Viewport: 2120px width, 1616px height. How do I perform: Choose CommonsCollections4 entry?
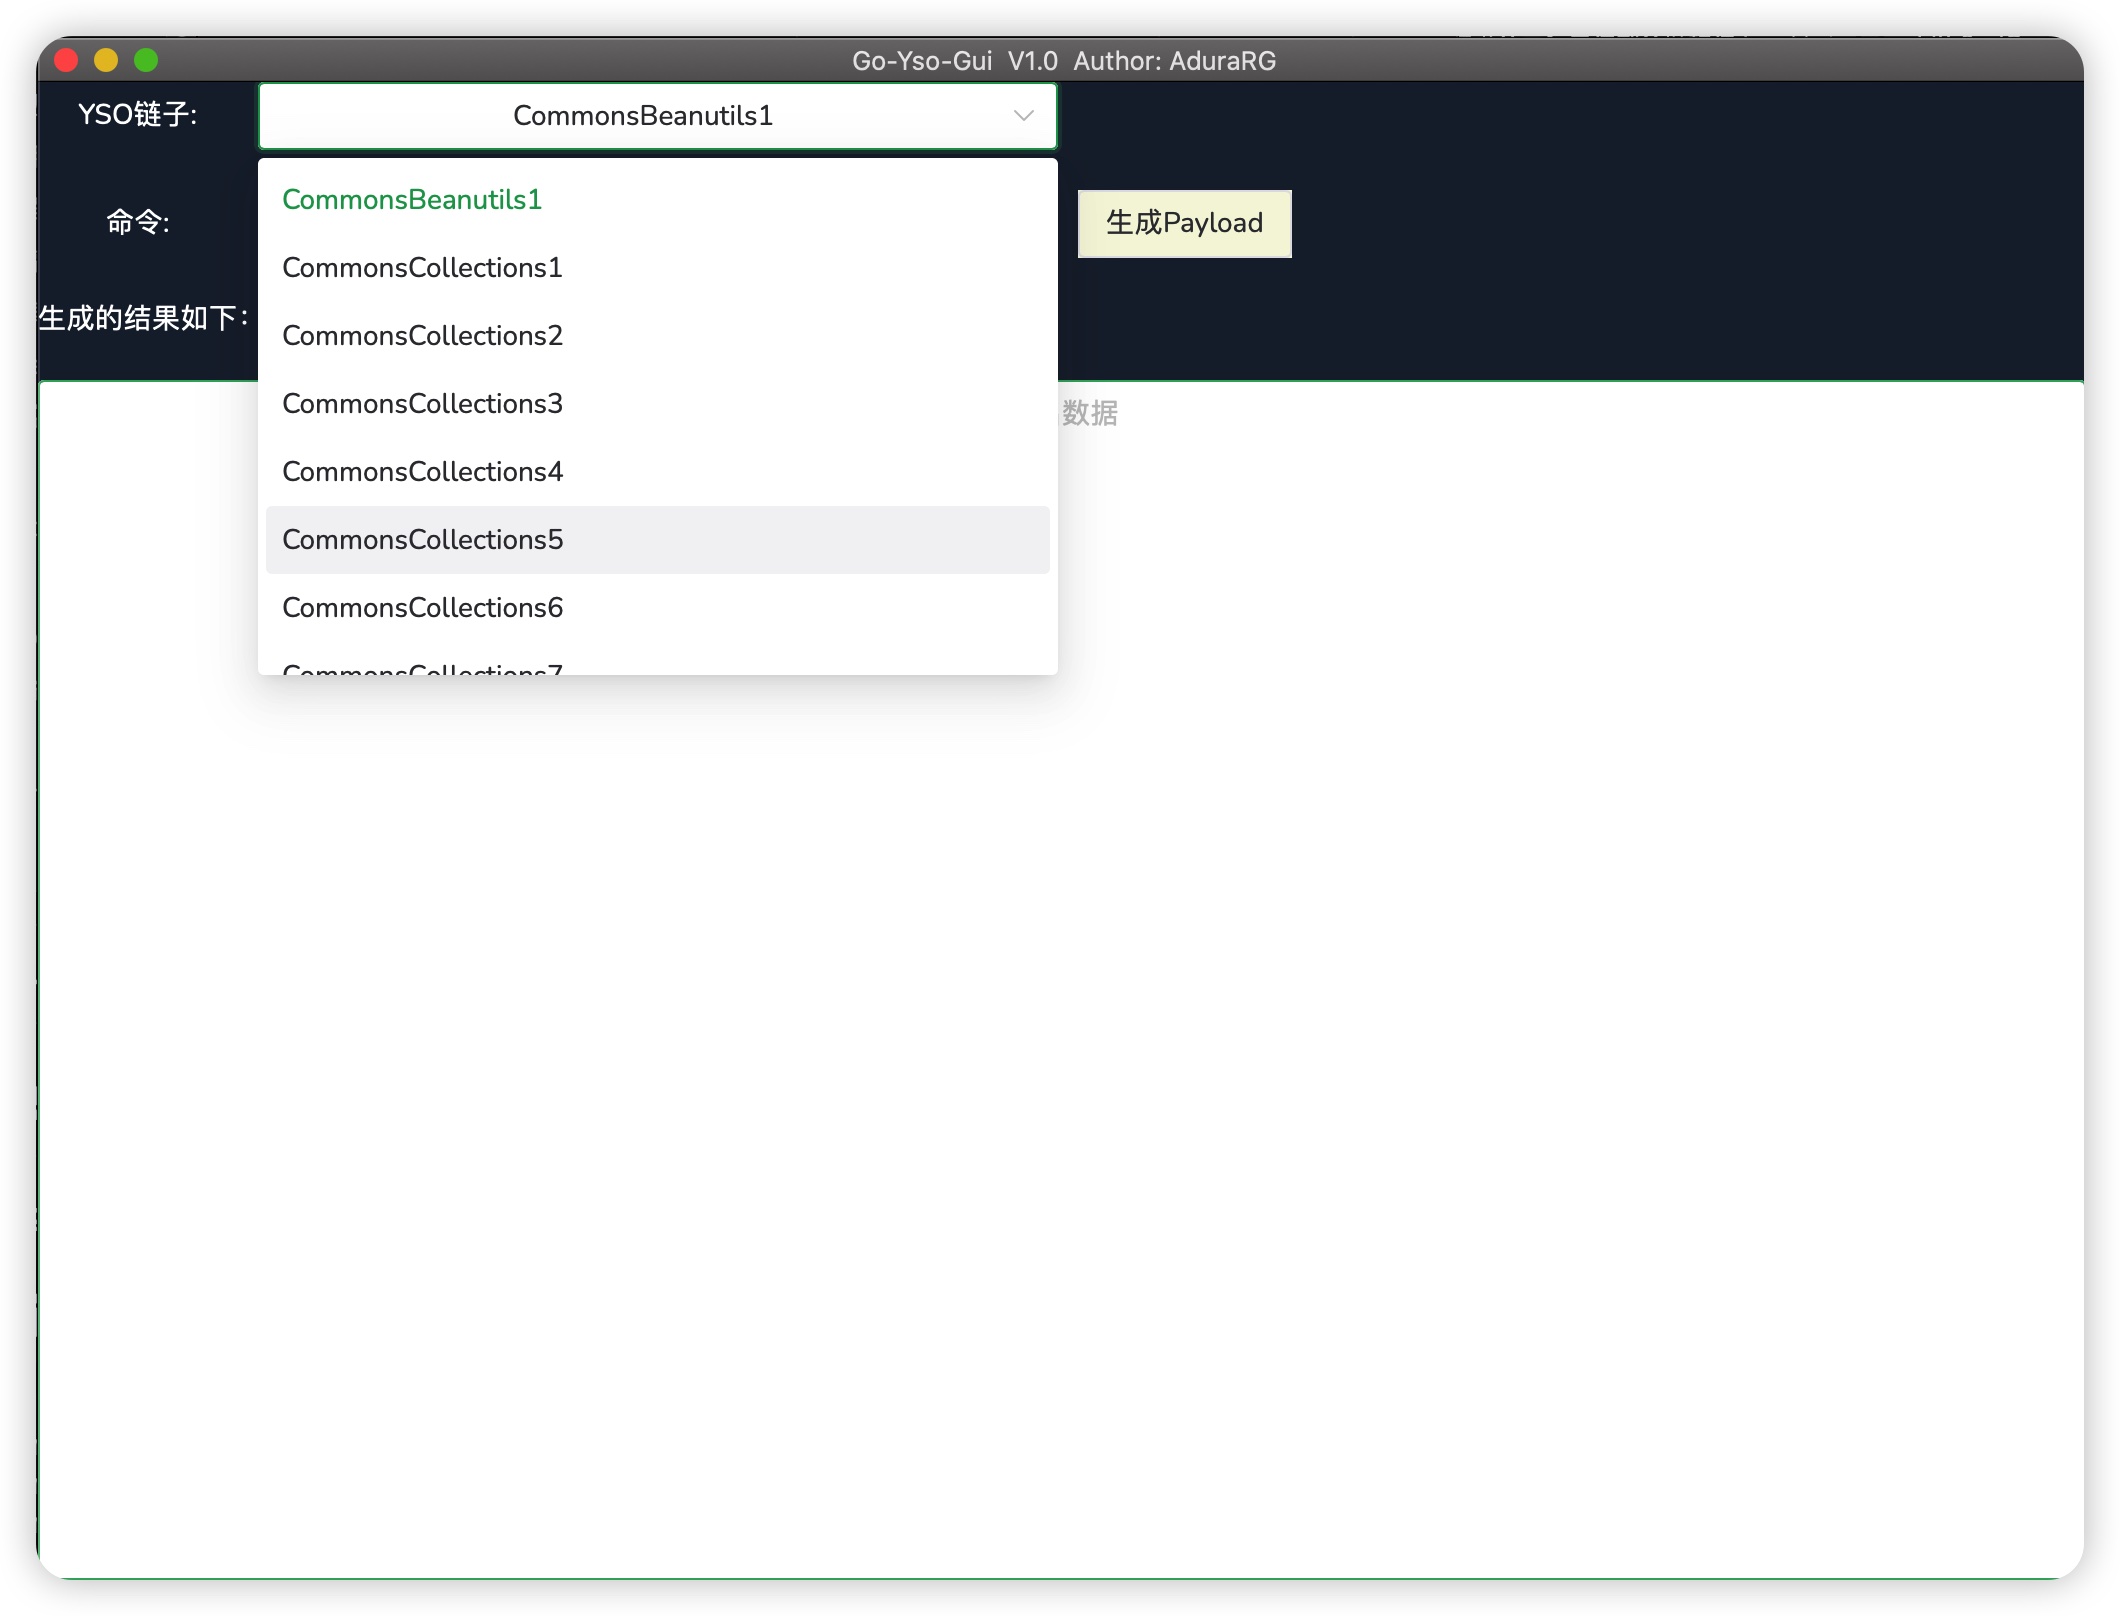422,472
